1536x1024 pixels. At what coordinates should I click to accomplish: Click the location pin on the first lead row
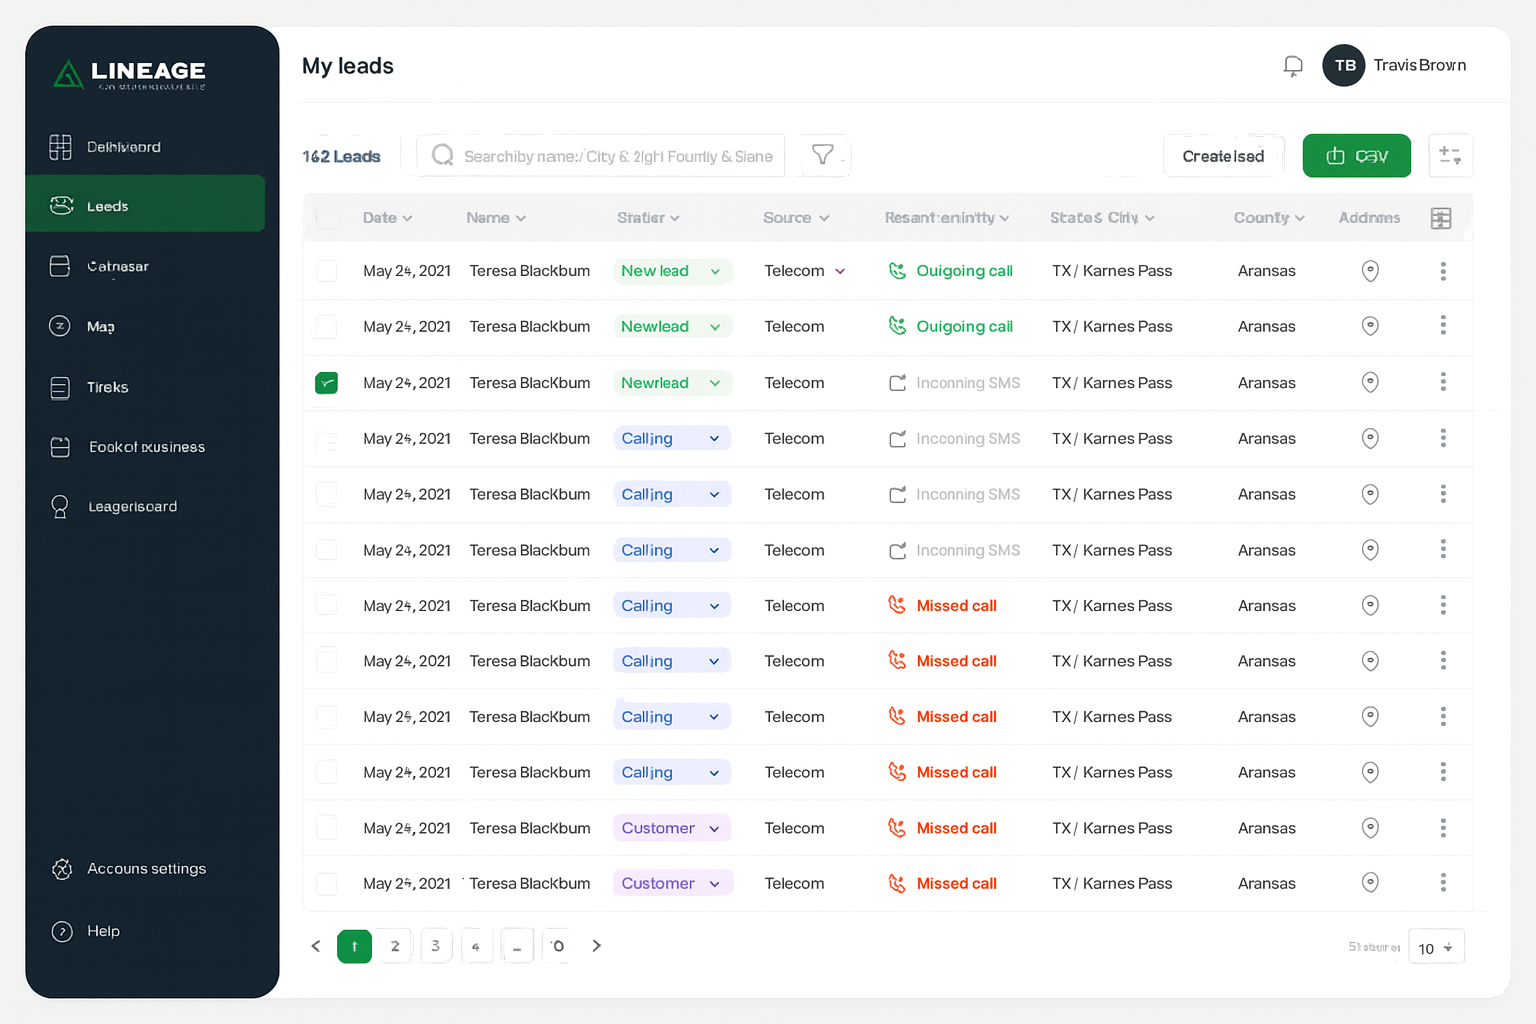coord(1370,270)
